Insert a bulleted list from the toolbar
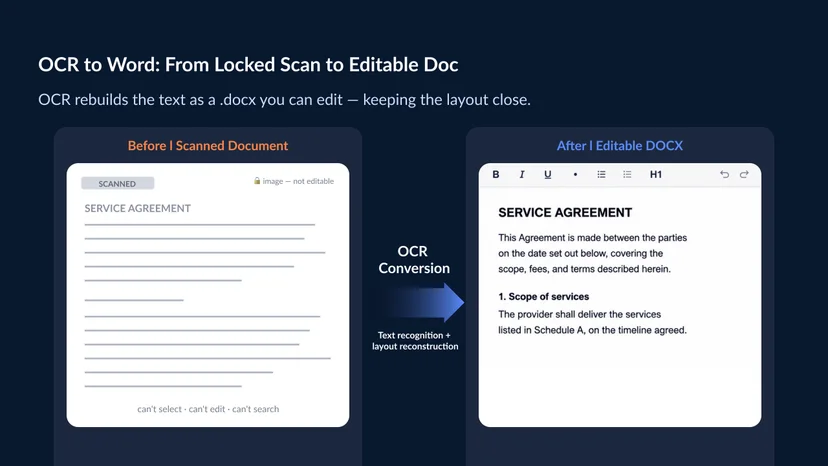Viewport: 828px width, 466px height. pos(601,174)
